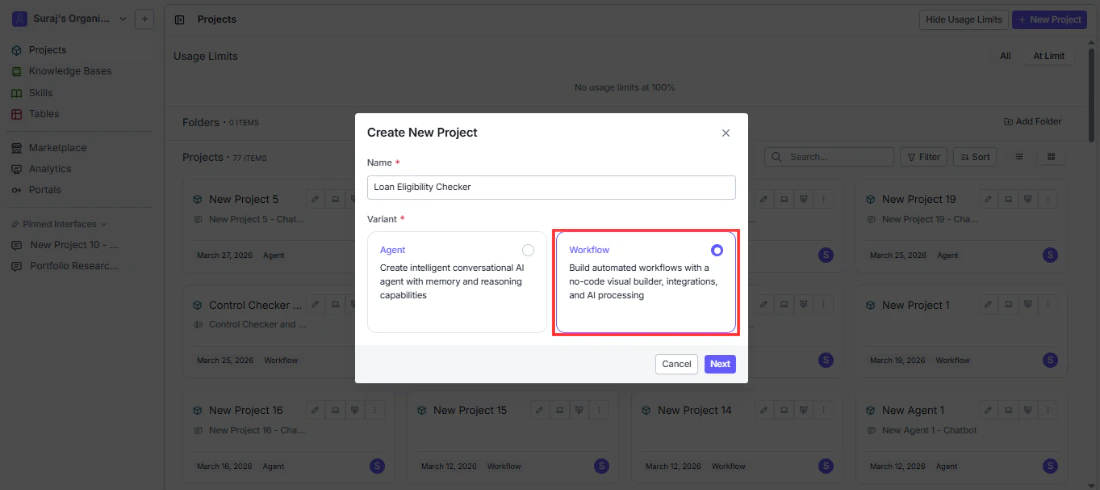1100x490 pixels.
Task: Click edit pencil on New Project 14
Action: click(x=764, y=410)
